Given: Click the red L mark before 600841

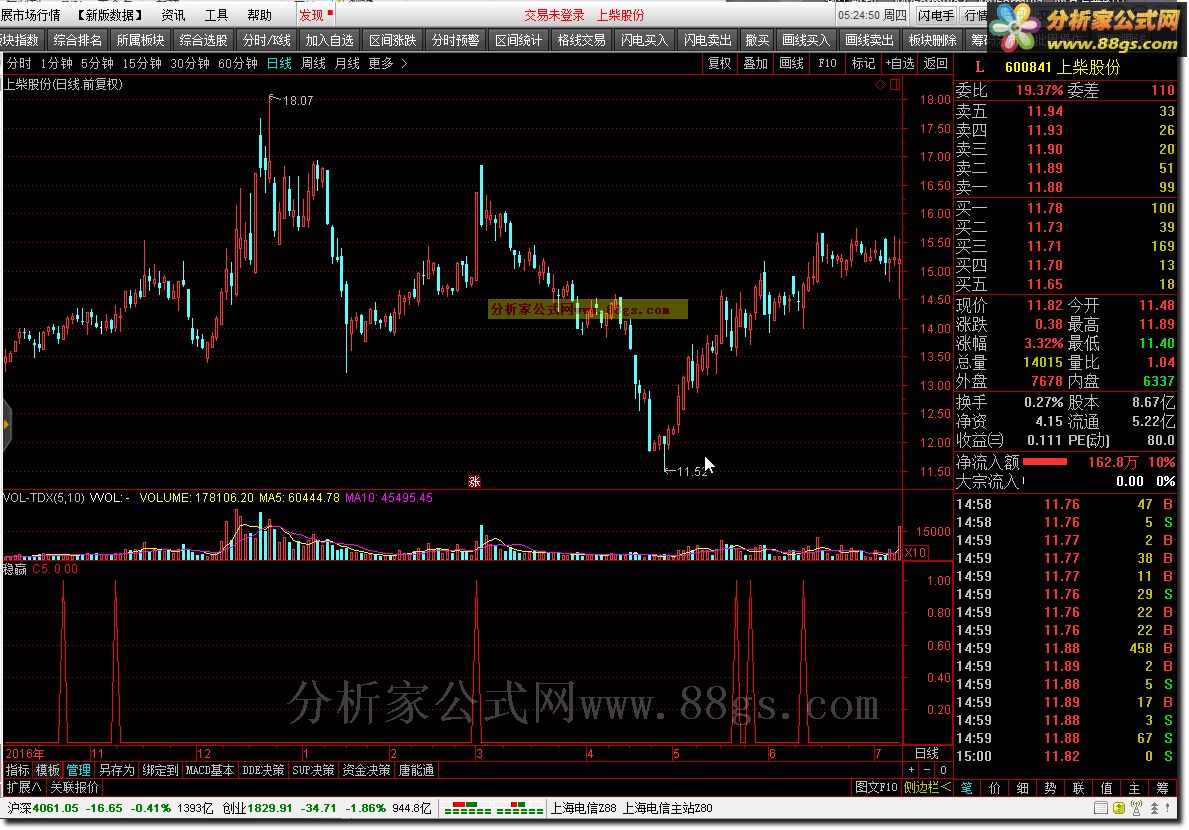Looking at the screenshot, I should pos(979,67).
